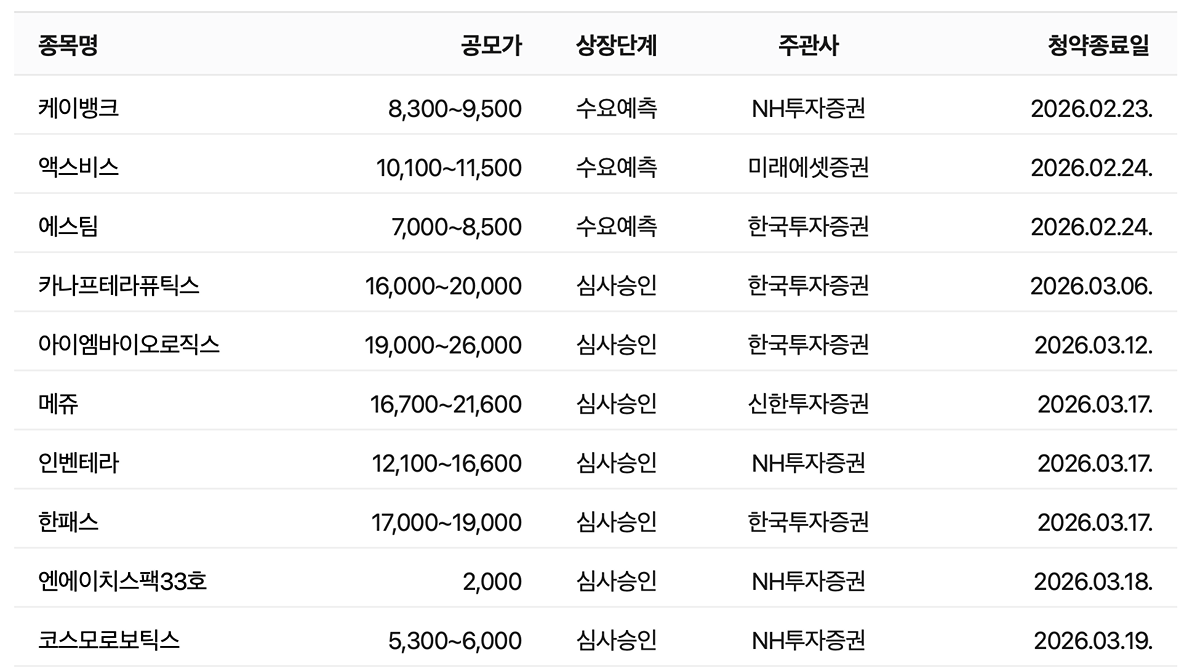
Task: Click the 8,300~9,500 price range
Action: tap(455, 108)
